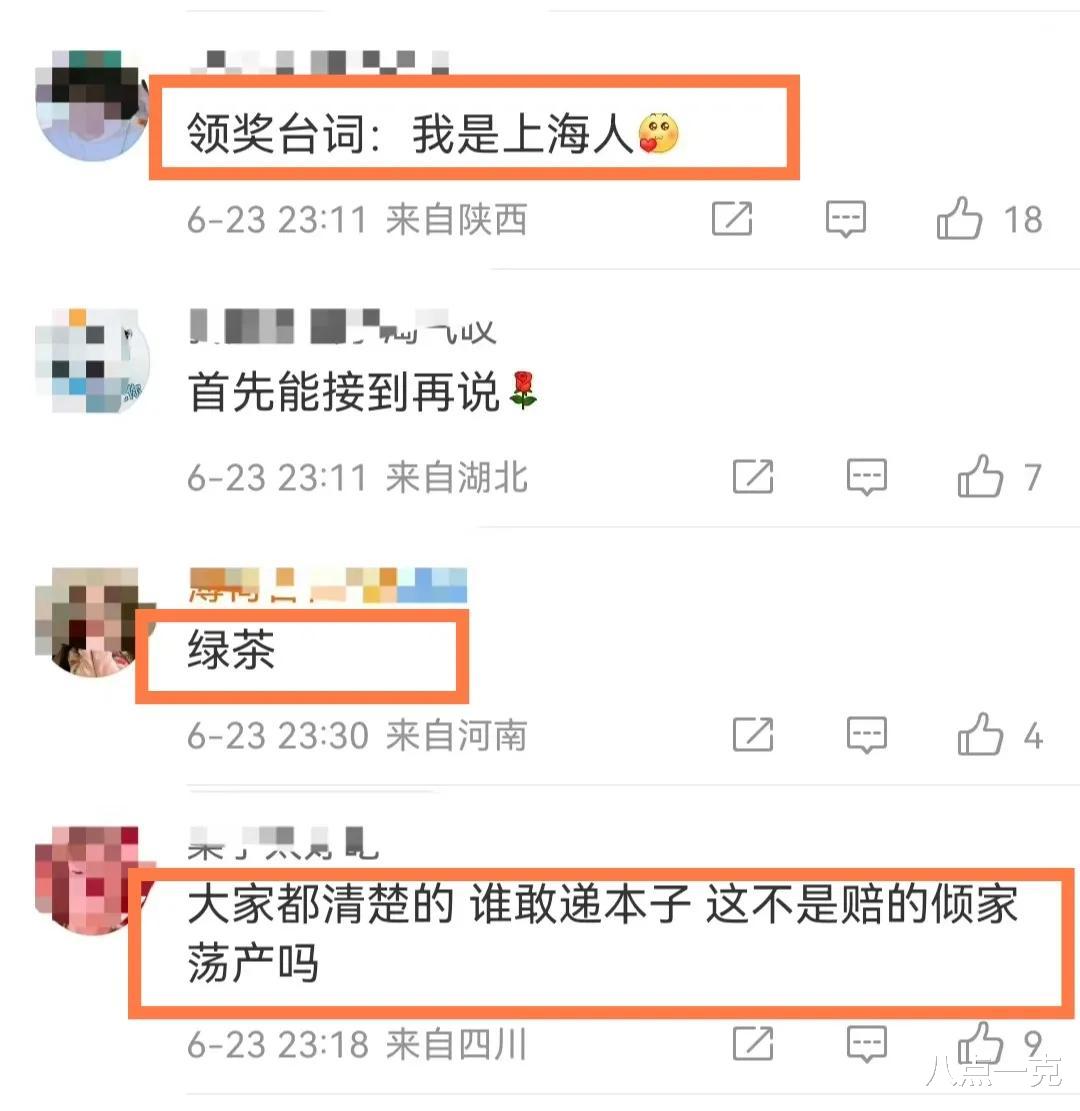
Task: Select the comment text 领奖台词
Action: [x=276, y=133]
